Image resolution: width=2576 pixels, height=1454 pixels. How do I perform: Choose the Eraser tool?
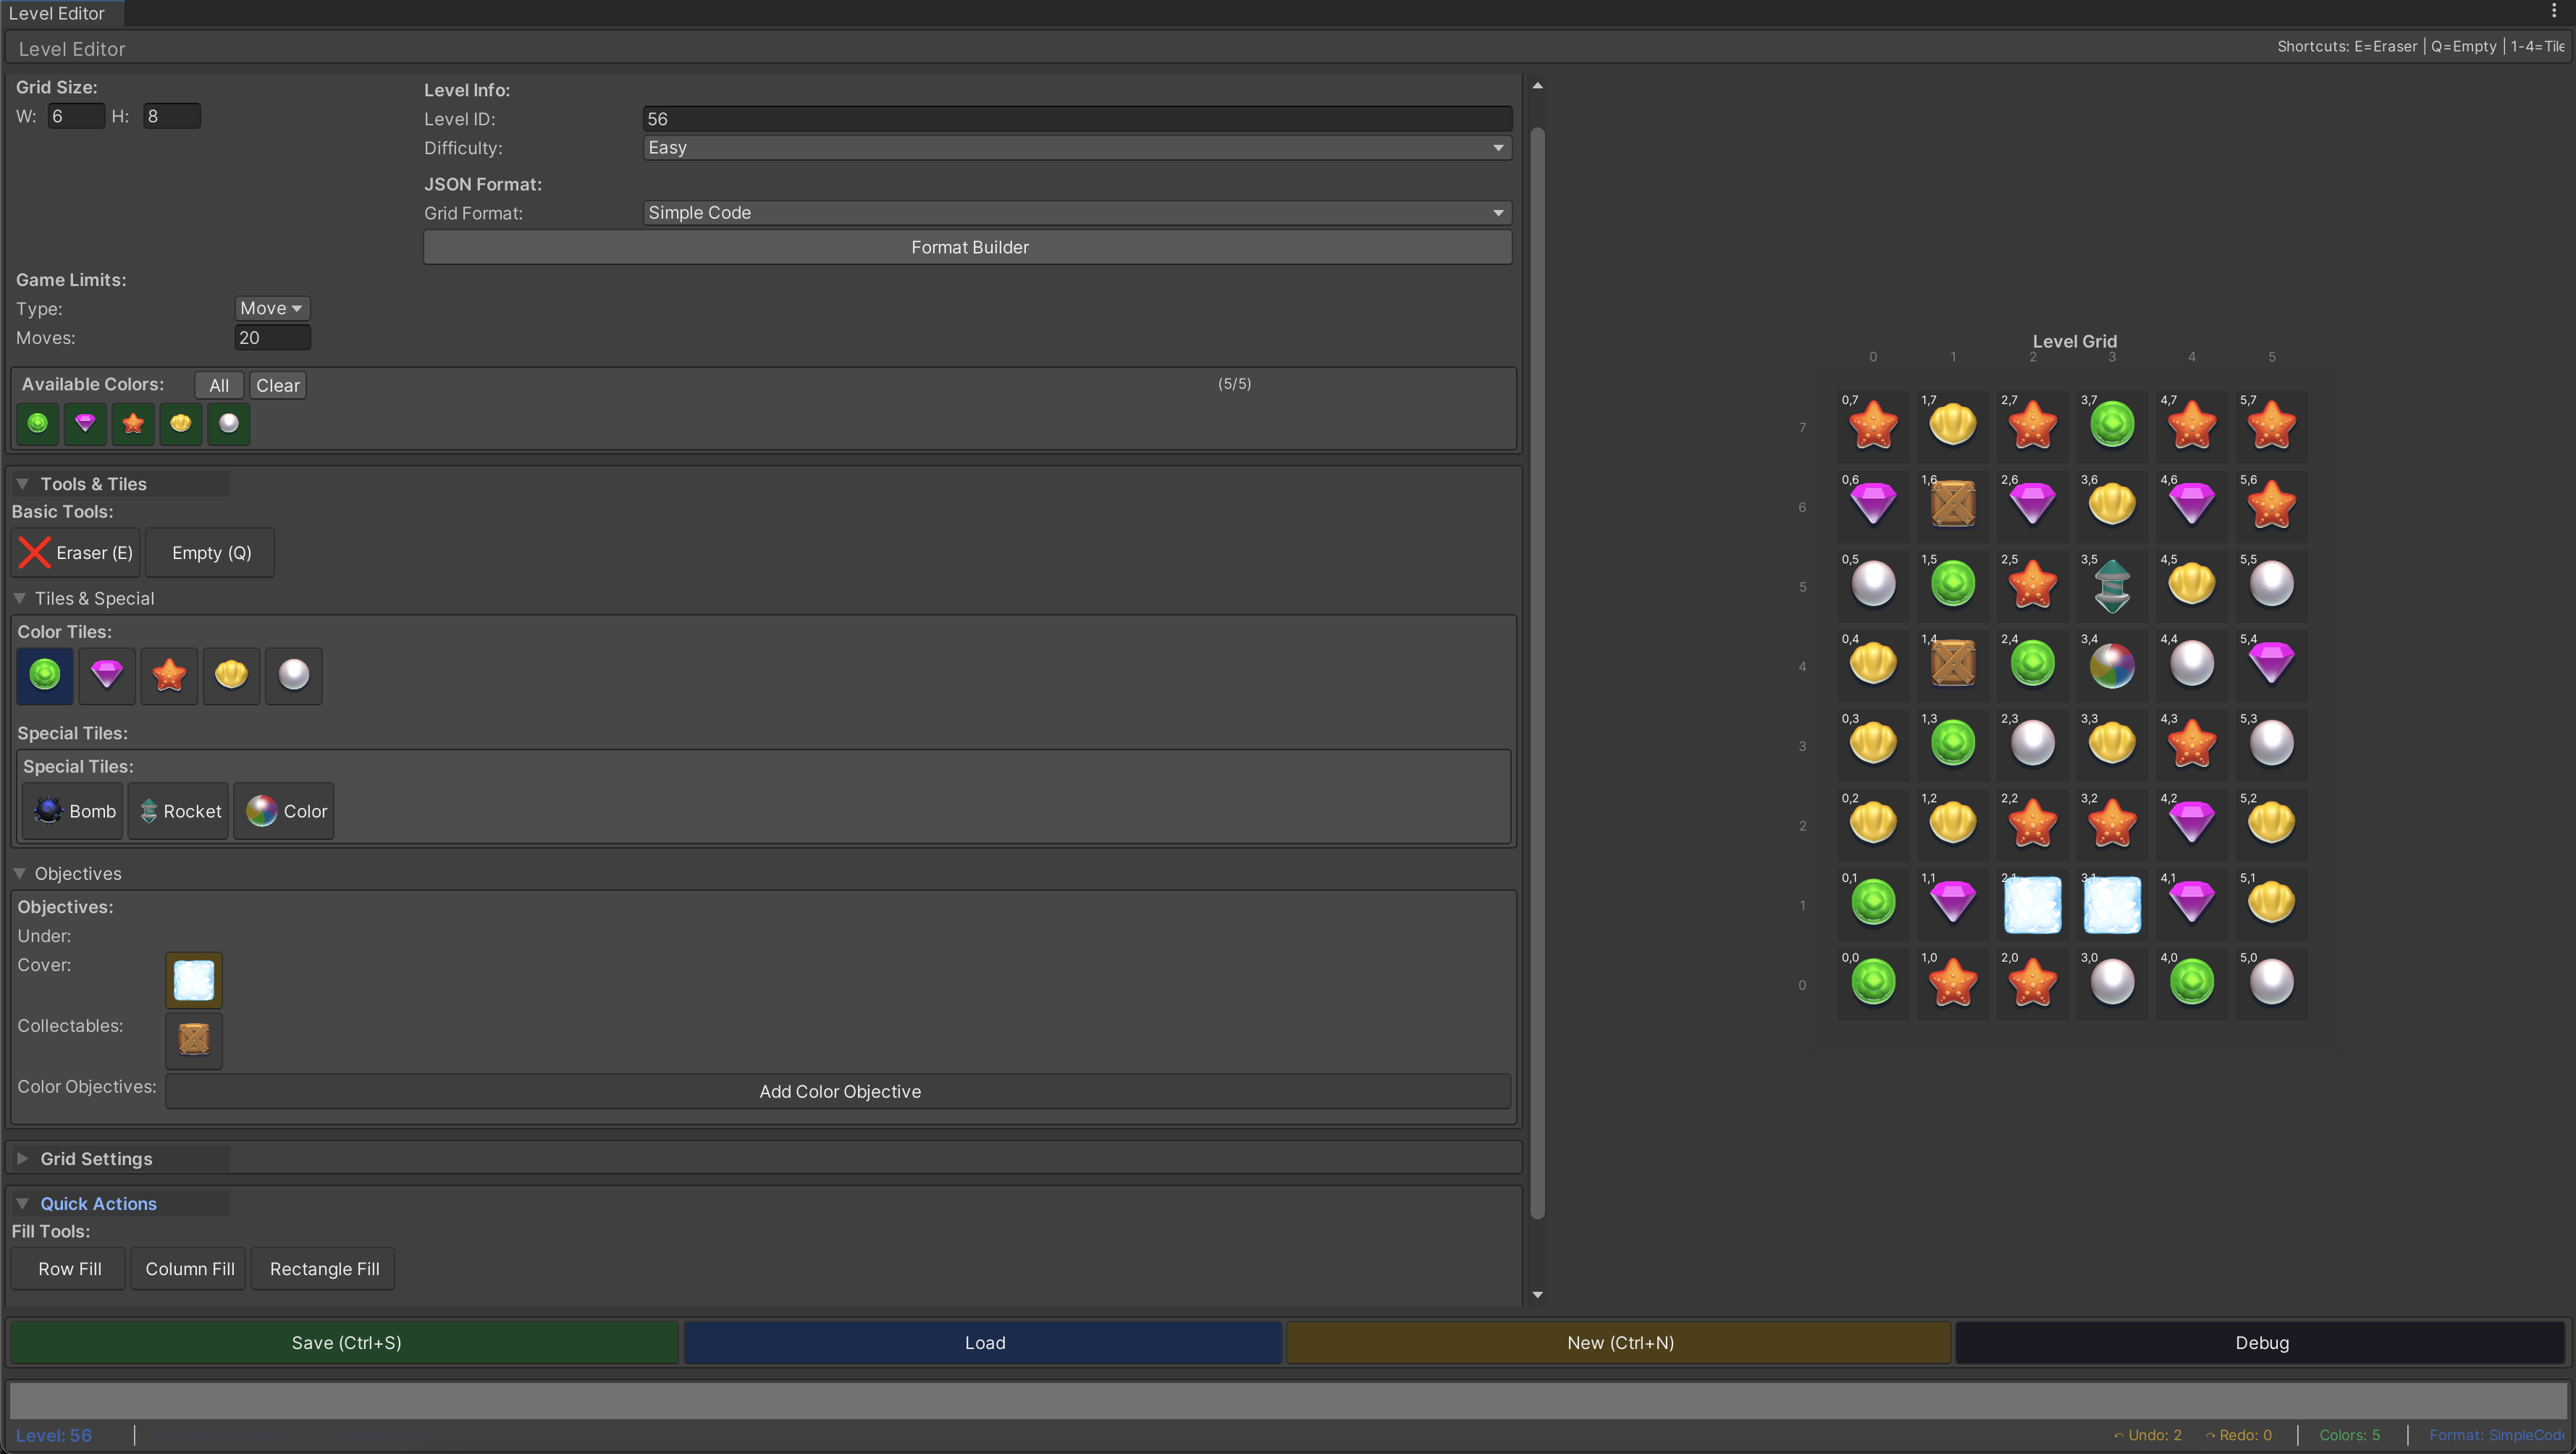click(x=76, y=553)
